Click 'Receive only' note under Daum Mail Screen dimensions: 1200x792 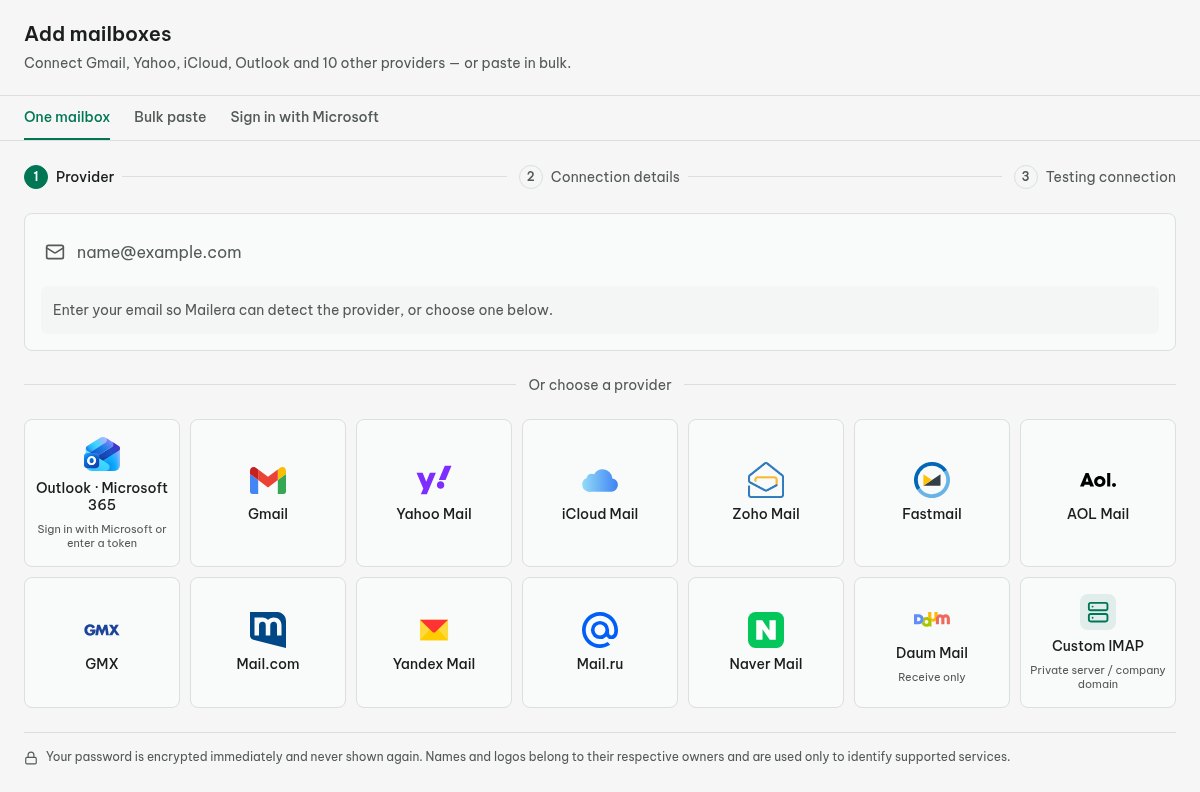932,677
